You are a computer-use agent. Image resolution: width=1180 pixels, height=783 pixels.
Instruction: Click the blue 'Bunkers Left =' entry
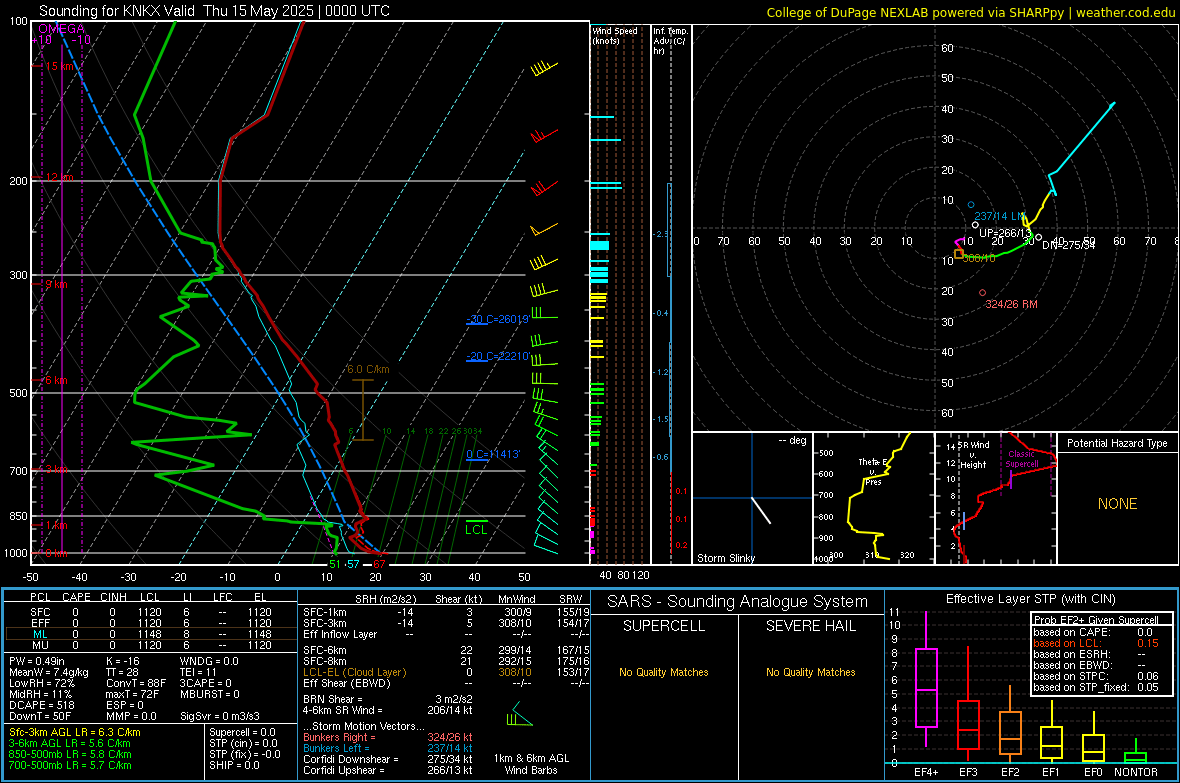pyautogui.click(x=388, y=748)
